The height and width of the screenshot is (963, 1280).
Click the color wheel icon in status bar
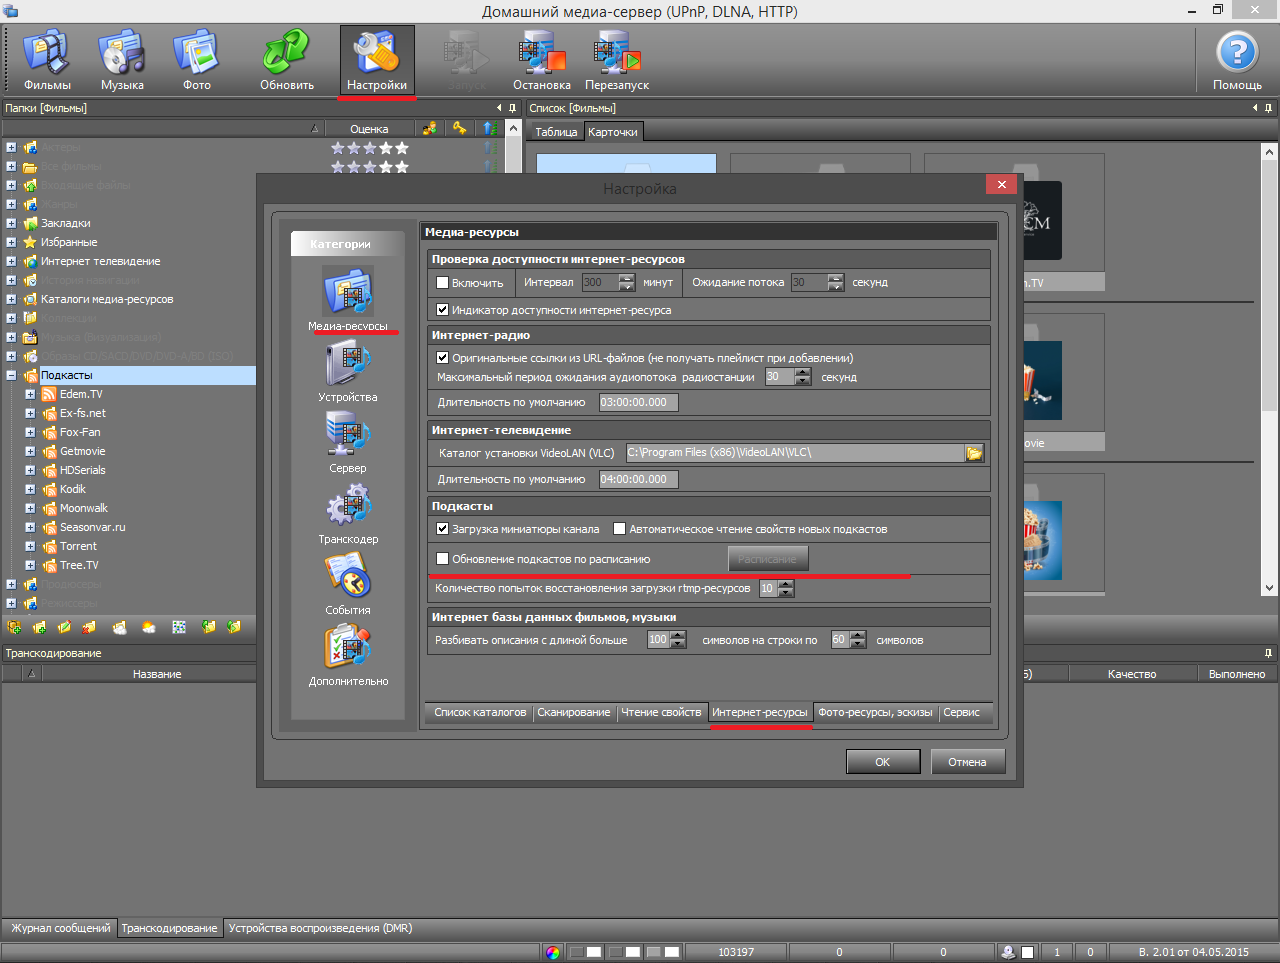(553, 952)
